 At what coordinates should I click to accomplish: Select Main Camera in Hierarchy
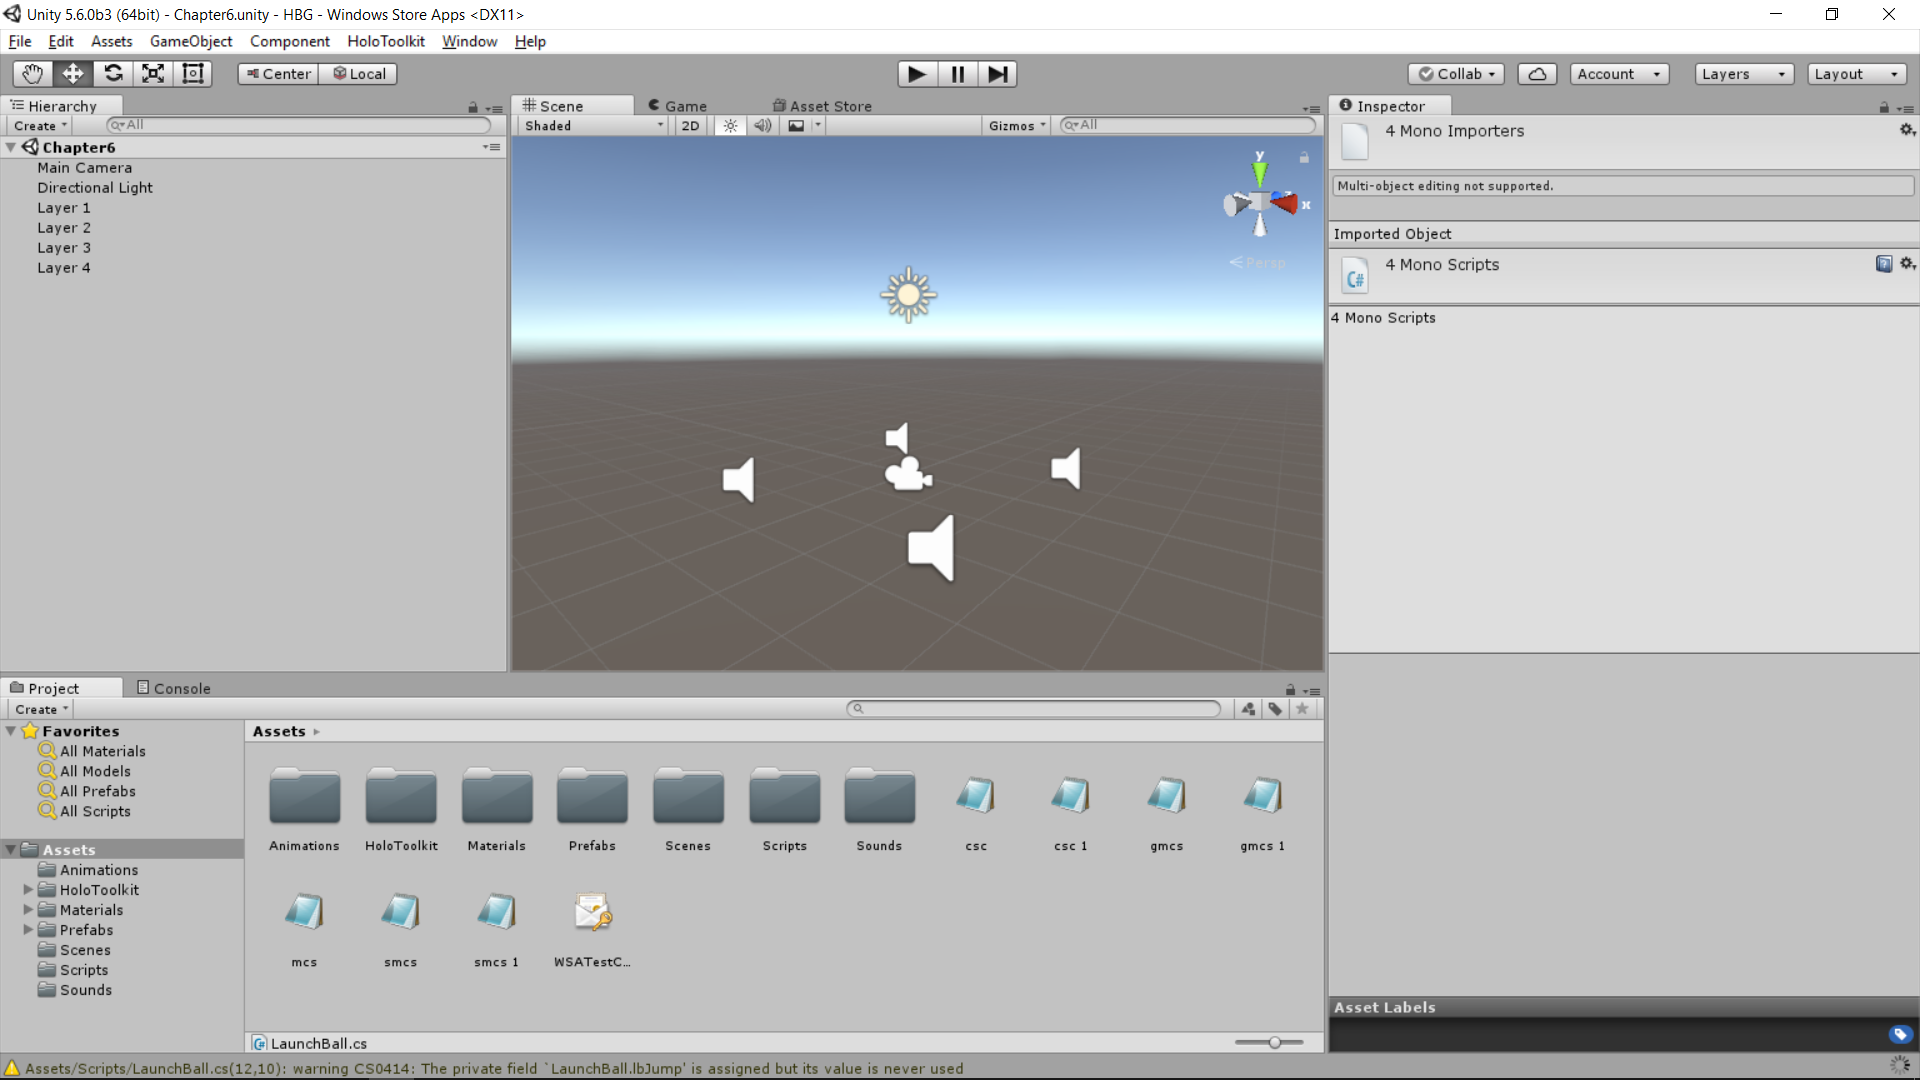point(85,168)
